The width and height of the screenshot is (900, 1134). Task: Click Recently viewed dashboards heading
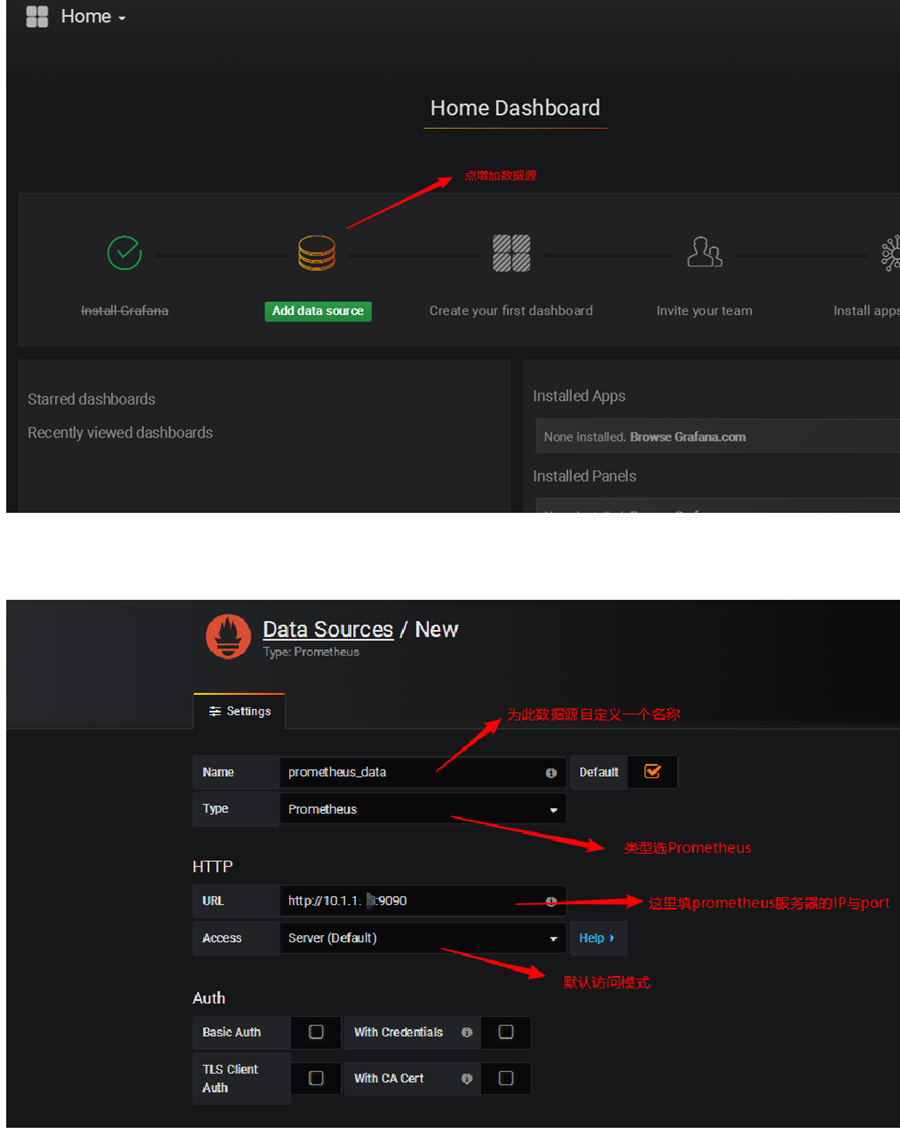(120, 432)
